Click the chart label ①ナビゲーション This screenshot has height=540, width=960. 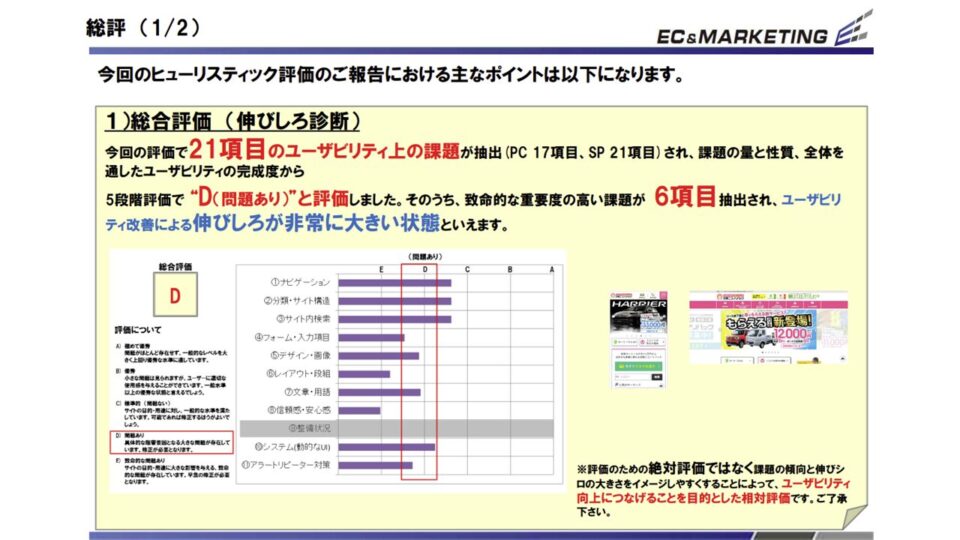click(x=300, y=282)
